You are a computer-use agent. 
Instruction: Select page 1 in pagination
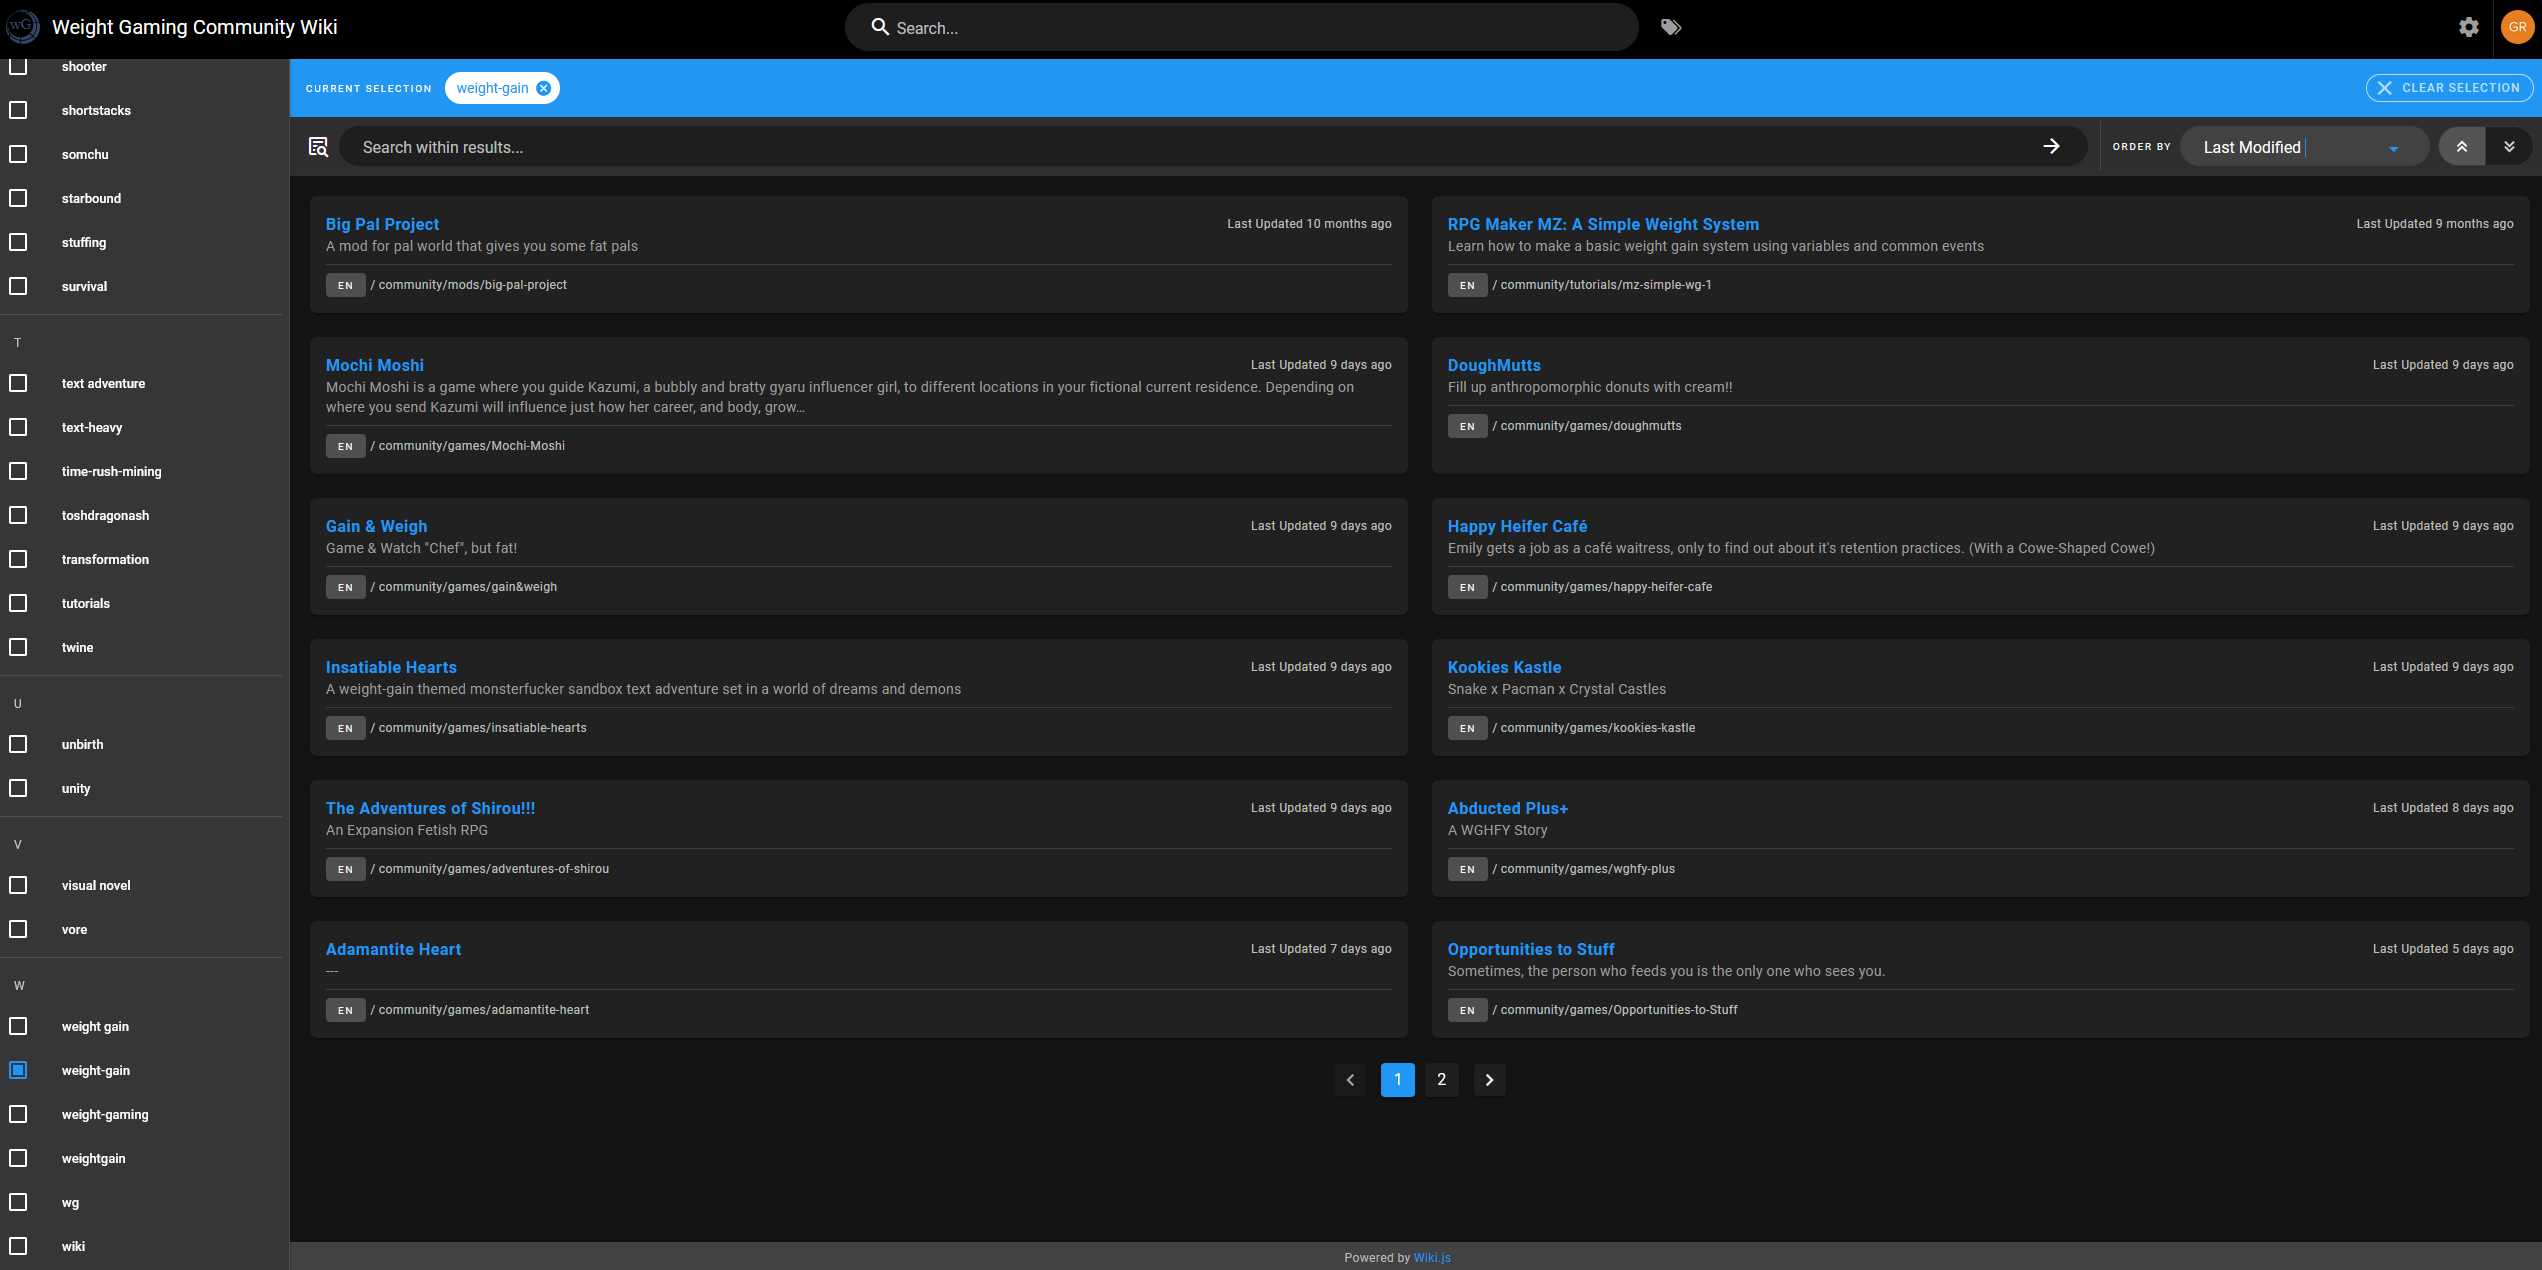tap(1397, 1080)
